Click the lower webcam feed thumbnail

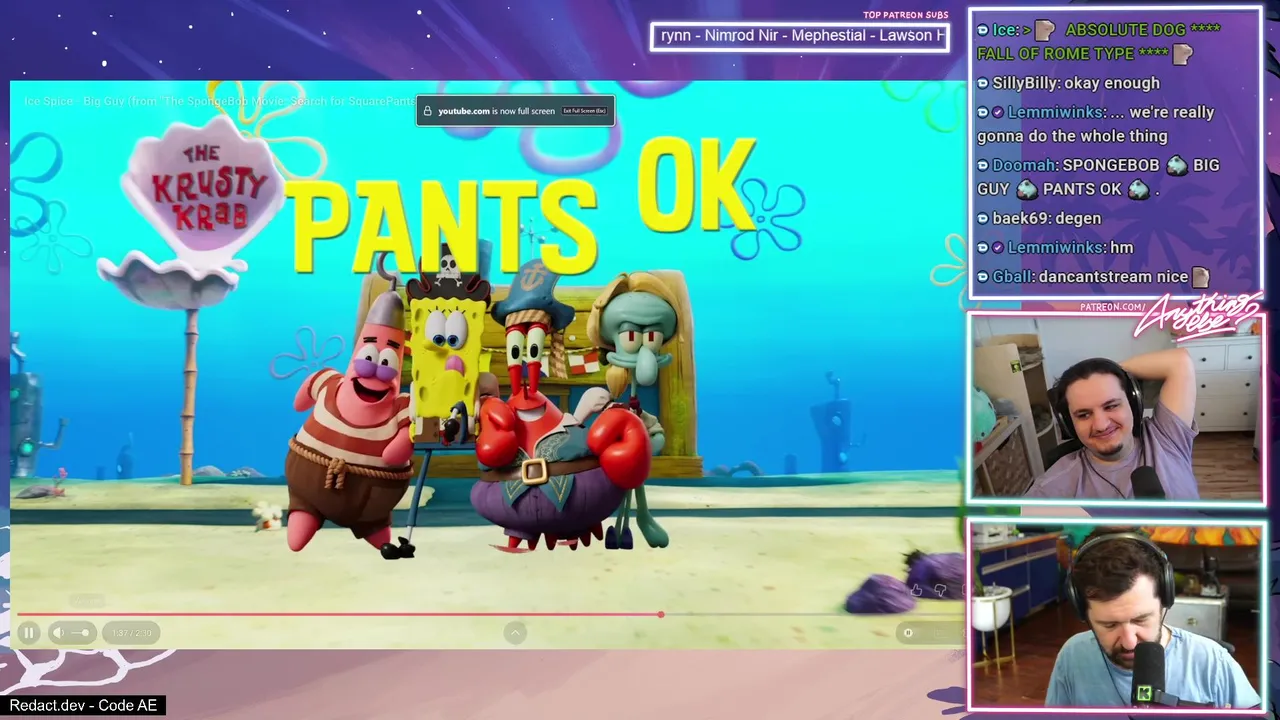click(1116, 617)
